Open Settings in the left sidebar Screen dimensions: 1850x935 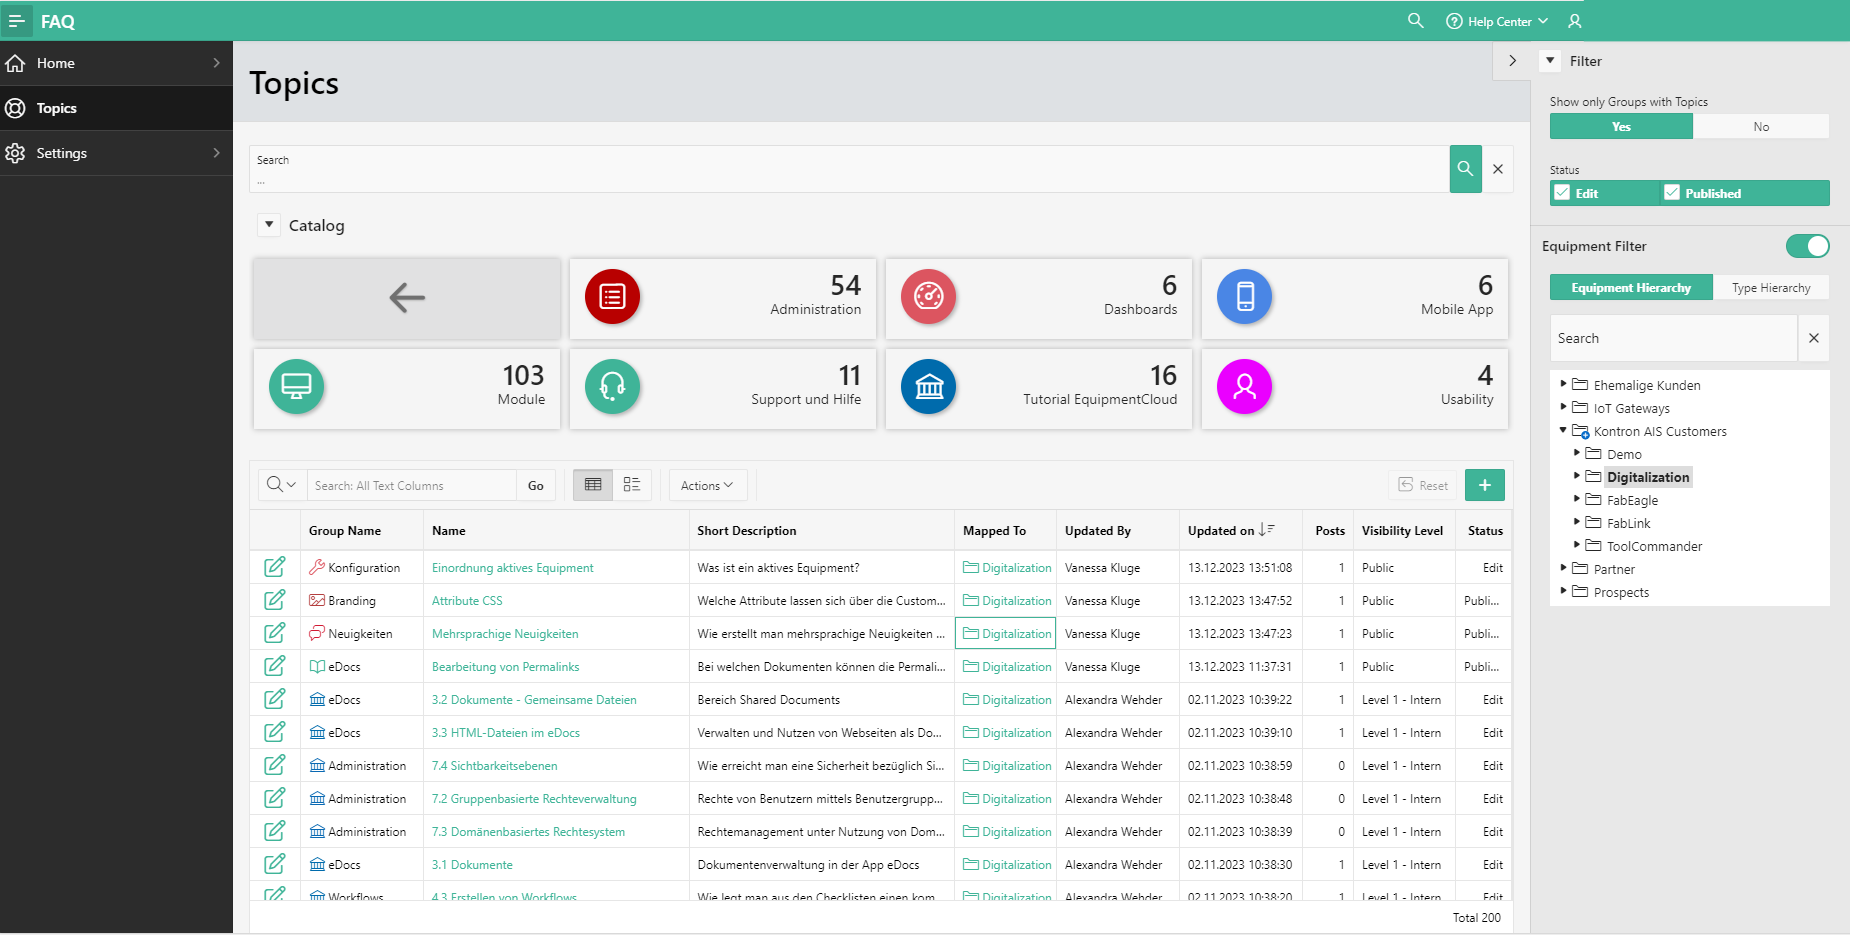62,153
